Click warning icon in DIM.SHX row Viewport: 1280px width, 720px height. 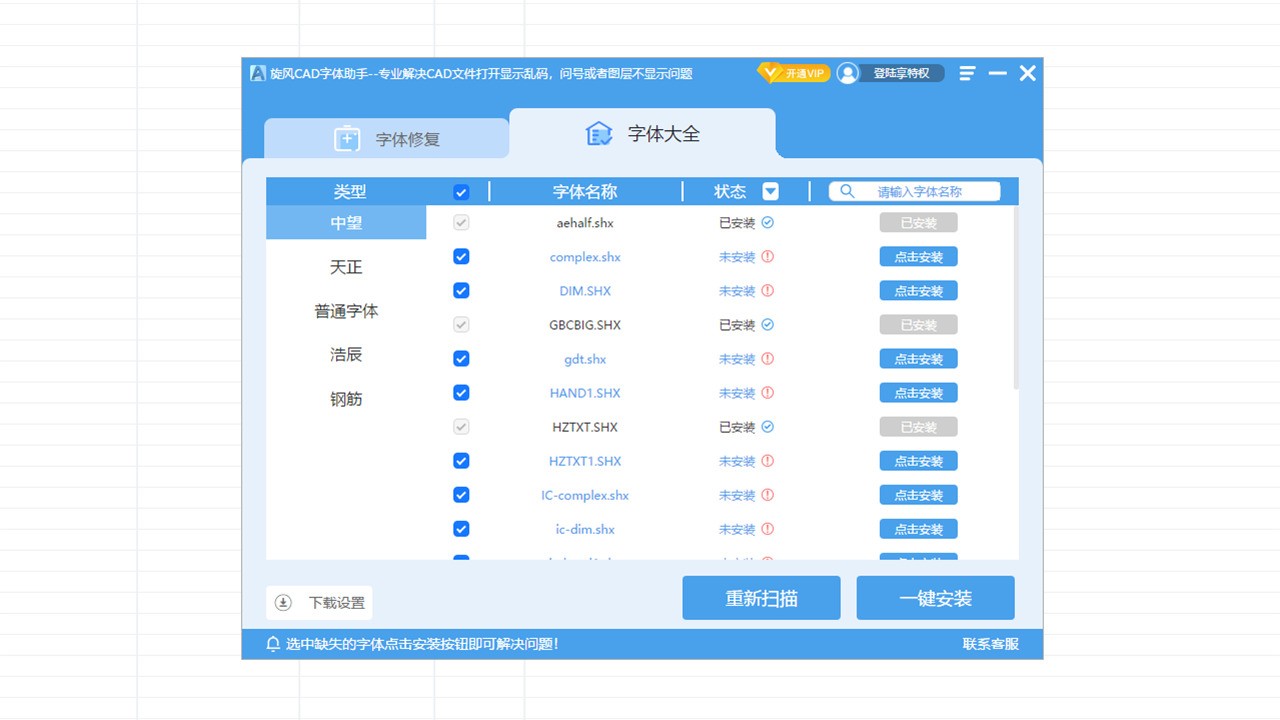768,290
